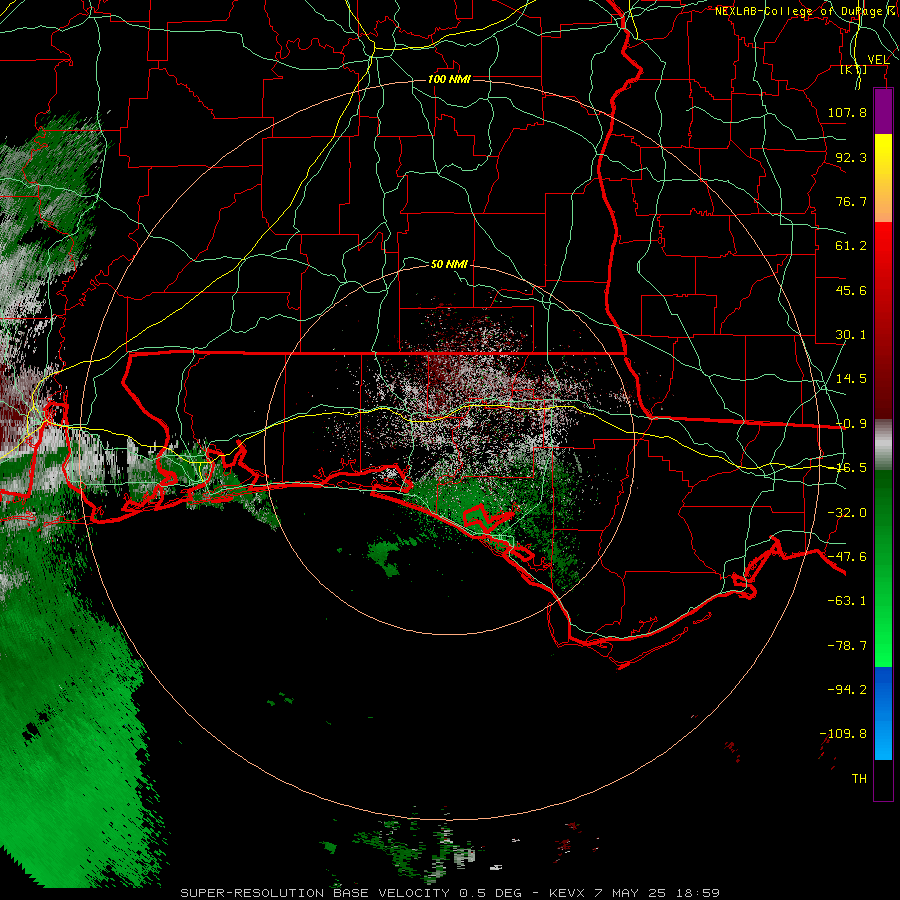Select the -32.0 velocity scale value

coord(847,513)
